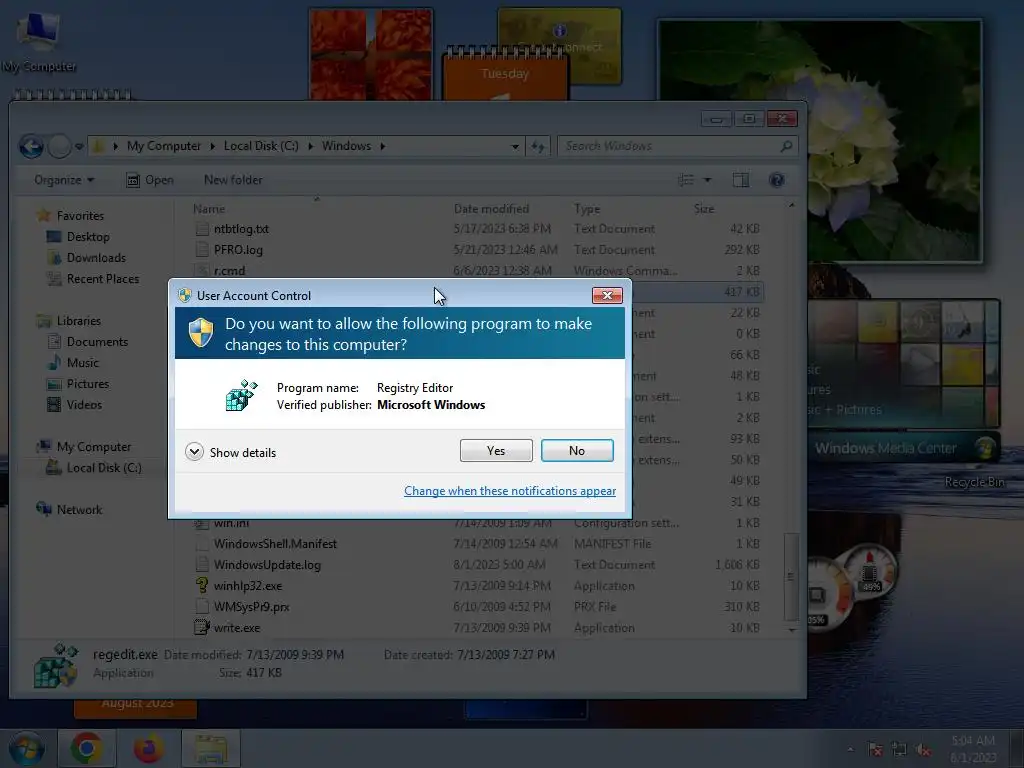
Task: Sort by Date modified column header
Action: [492, 209]
